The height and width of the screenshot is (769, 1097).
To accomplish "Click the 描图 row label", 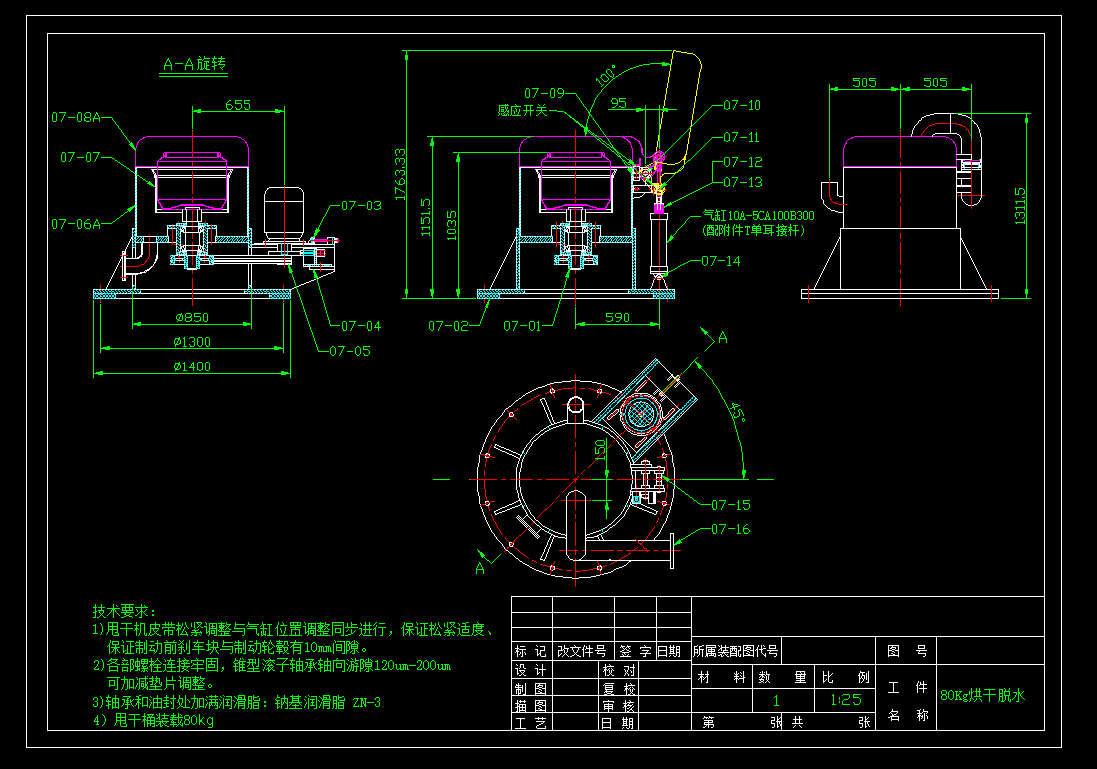I will pos(531,706).
